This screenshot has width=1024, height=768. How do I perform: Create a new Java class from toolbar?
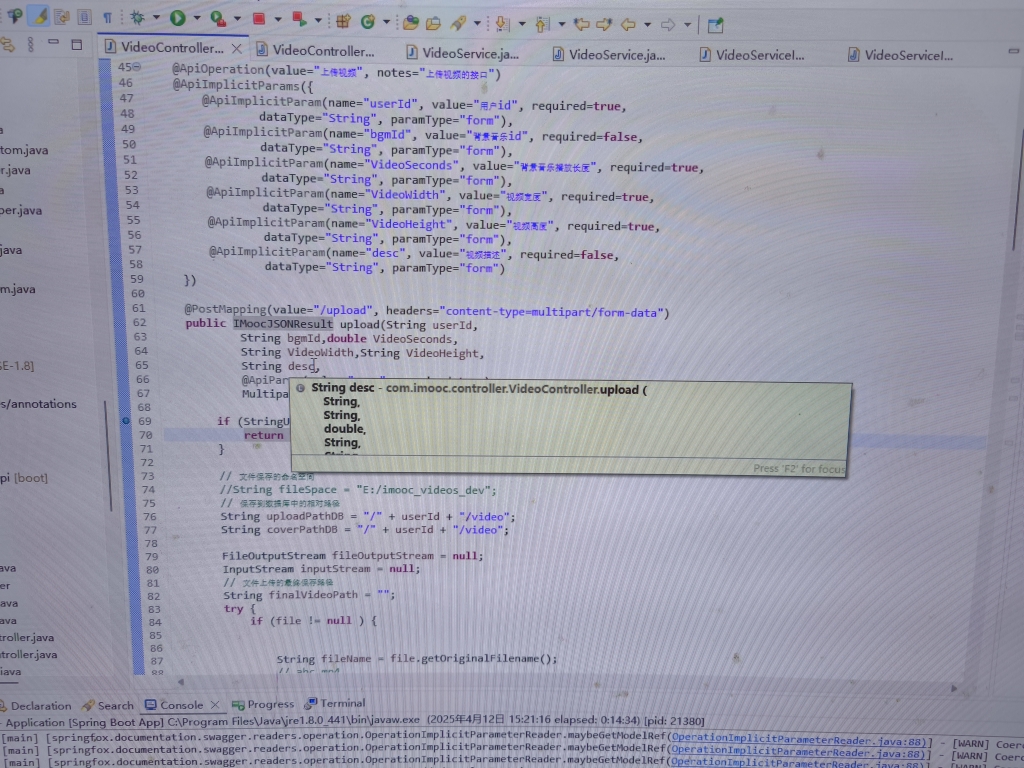point(368,22)
